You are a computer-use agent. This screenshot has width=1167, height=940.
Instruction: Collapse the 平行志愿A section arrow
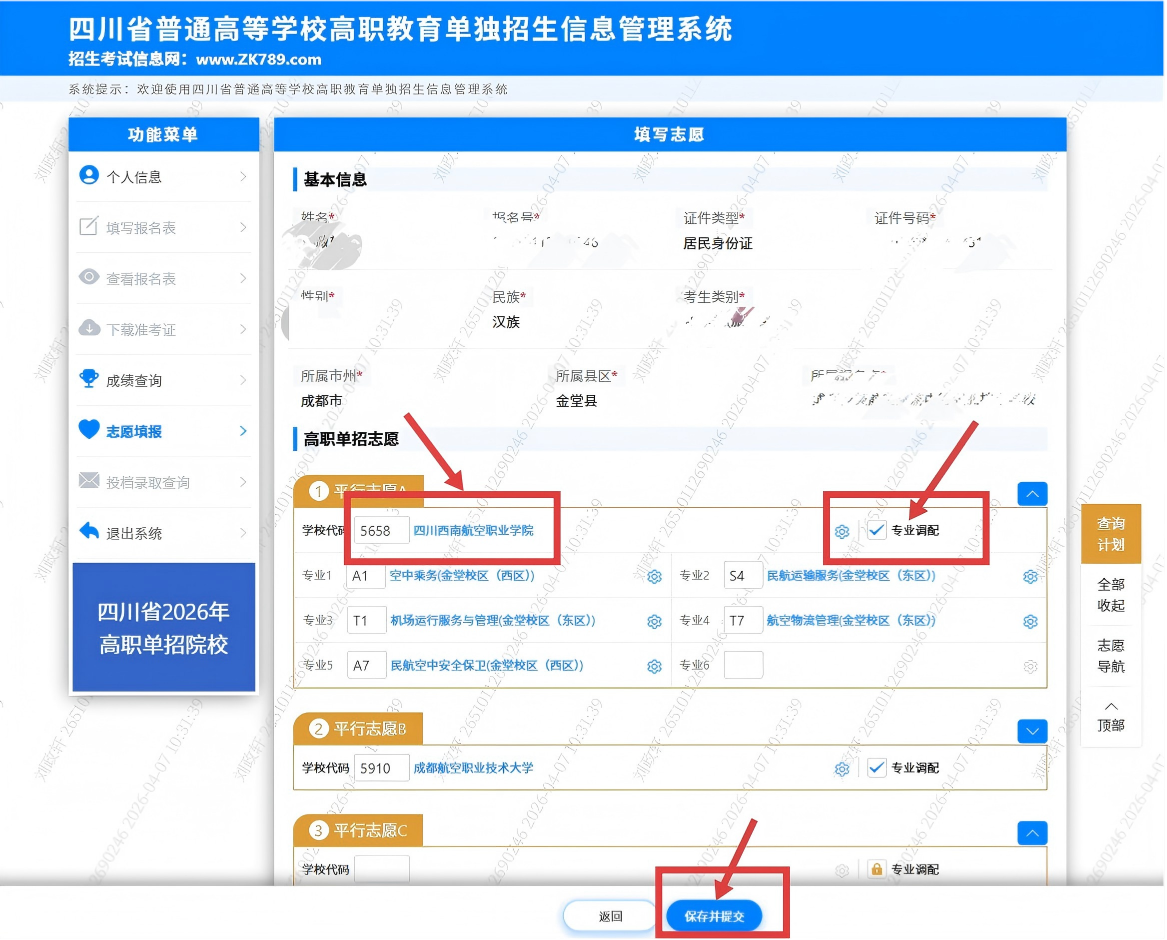point(1032,494)
